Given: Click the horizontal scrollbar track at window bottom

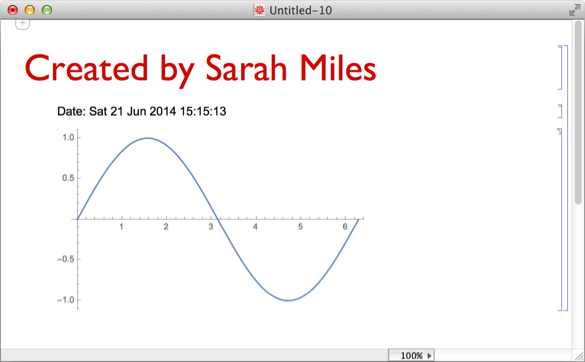Looking at the screenshot, I should (194, 355).
